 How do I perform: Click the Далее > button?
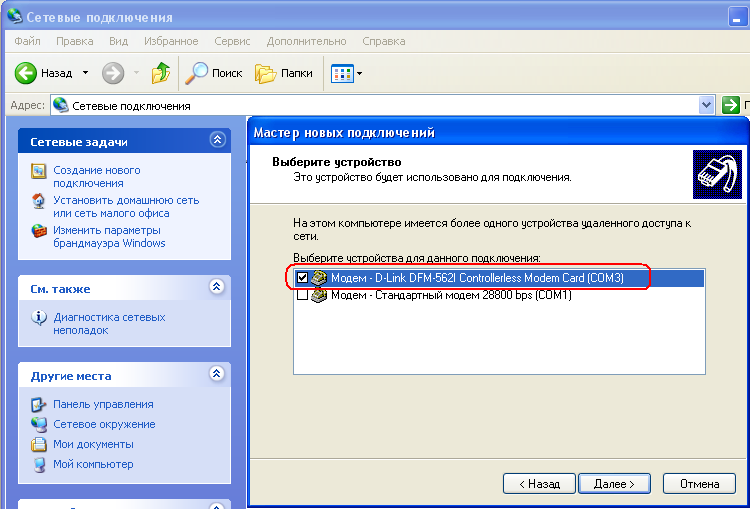614,484
